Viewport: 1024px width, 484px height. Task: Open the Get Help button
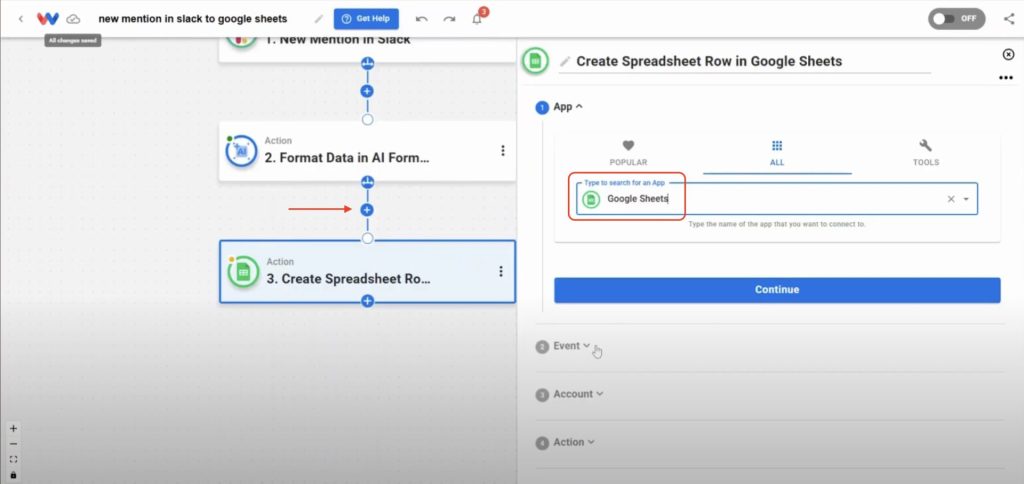366,19
